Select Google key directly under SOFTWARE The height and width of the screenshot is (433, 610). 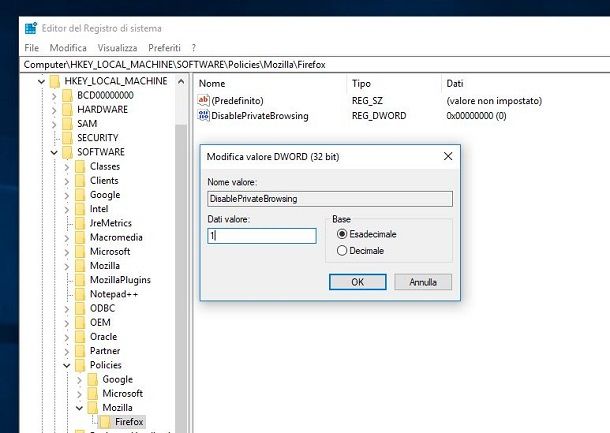click(x=105, y=195)
